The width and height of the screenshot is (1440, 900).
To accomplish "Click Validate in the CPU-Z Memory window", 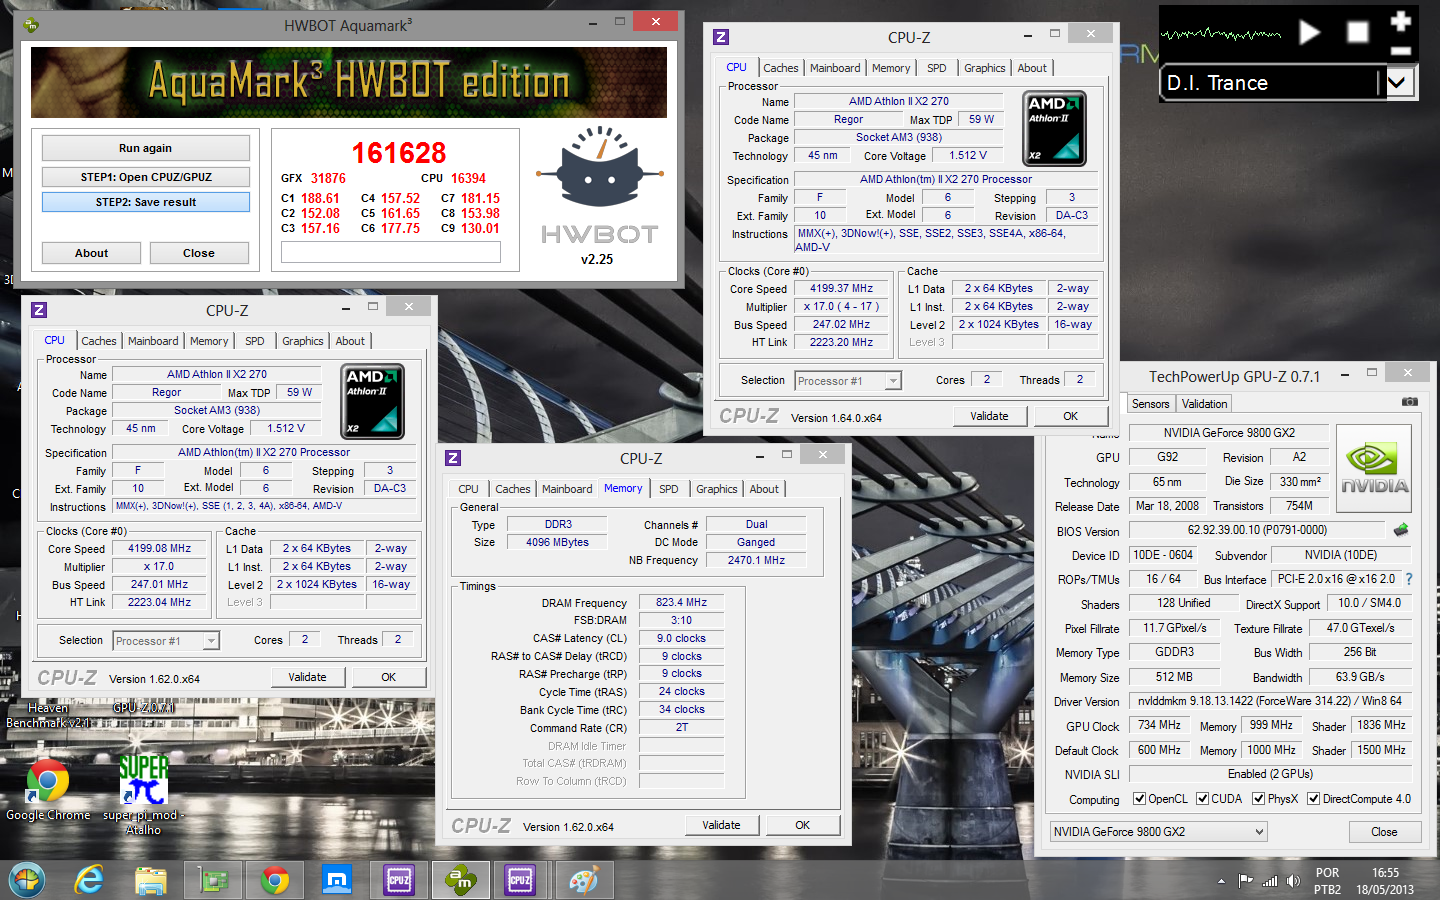I will pyautogui.click(x=721, y=825).
